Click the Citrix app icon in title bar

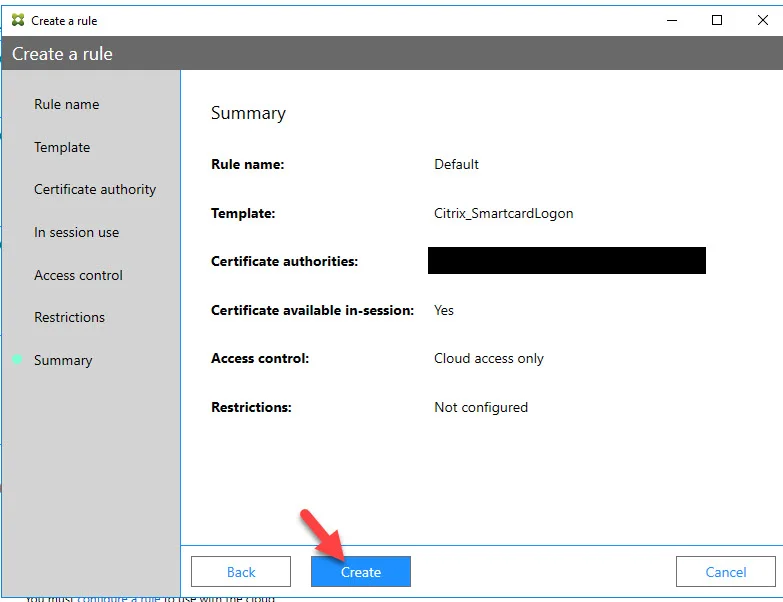pos(18,20)
